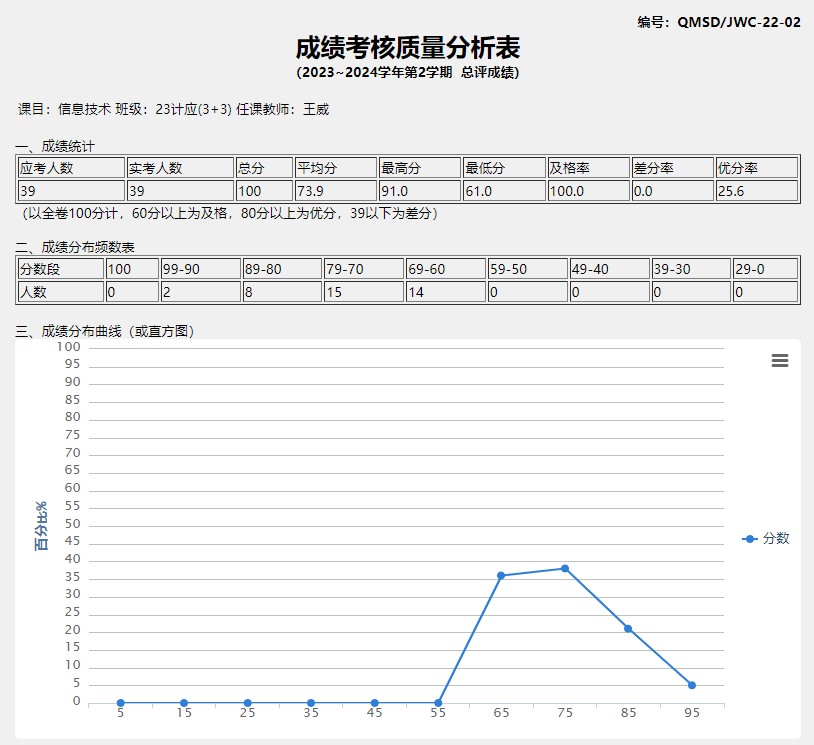The height and width of the screenshot is (745, 814).
Task: Click the title 成绩考核质量分析表
Action: point(408,48)
